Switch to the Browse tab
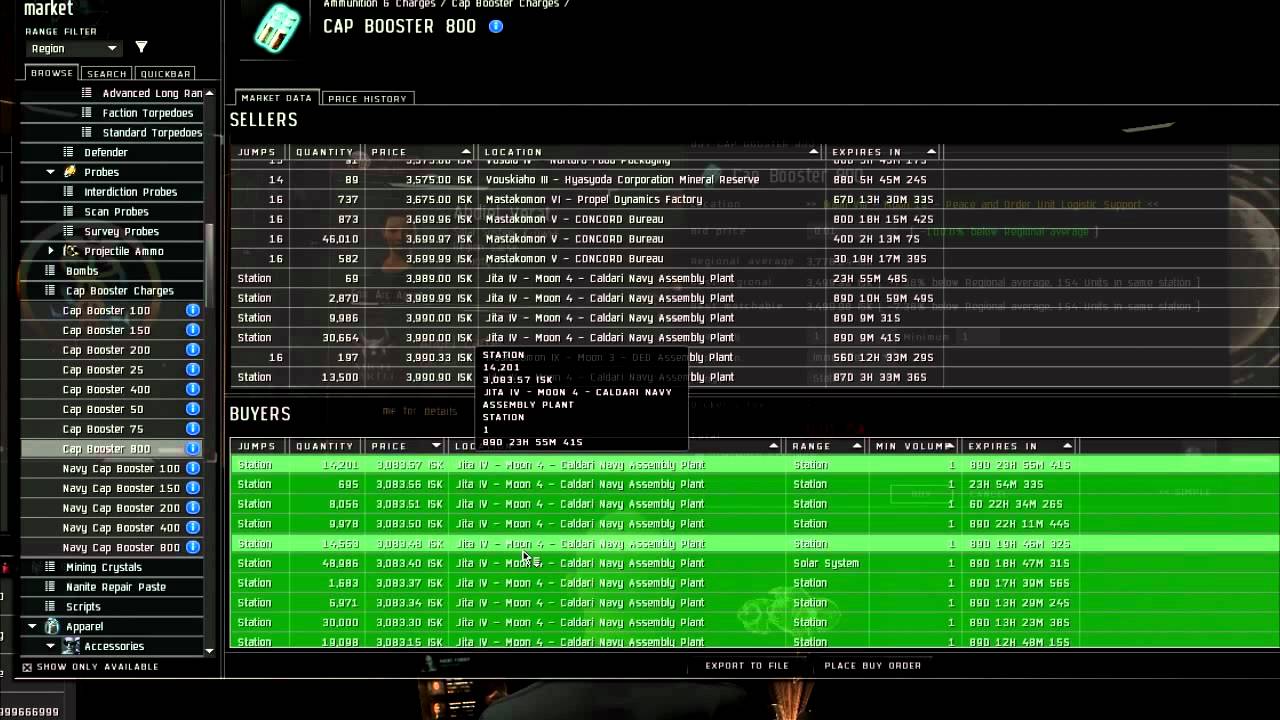The height and width of the screenshot is (720, 1280). click(x=52, y=73)
